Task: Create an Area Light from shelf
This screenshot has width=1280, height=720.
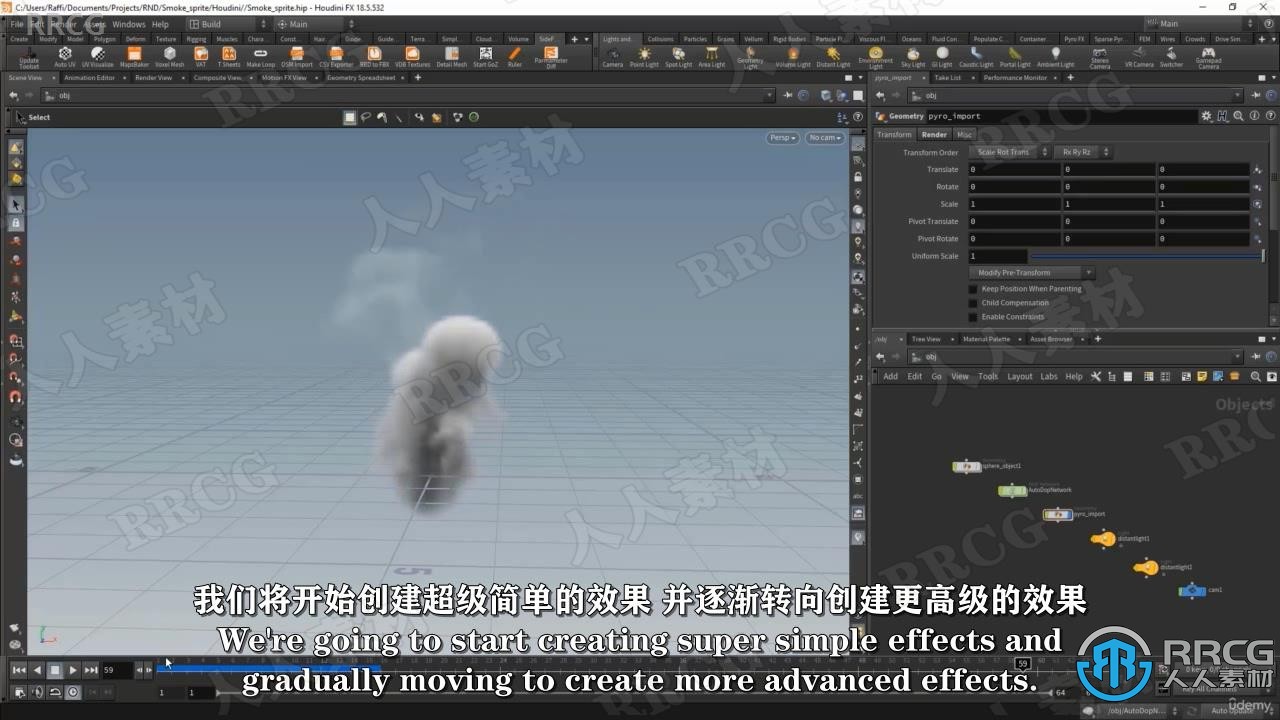Action: pyautogui.click(x=711, y=57)
